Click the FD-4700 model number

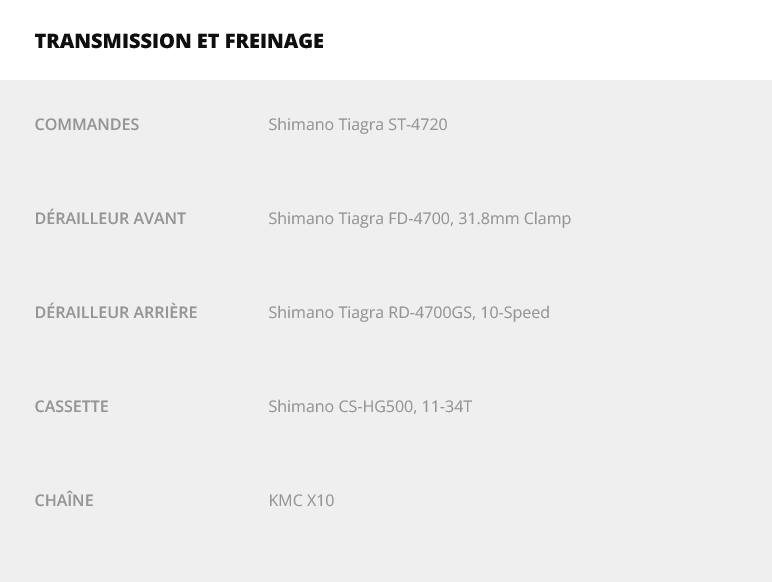[419, 219]
